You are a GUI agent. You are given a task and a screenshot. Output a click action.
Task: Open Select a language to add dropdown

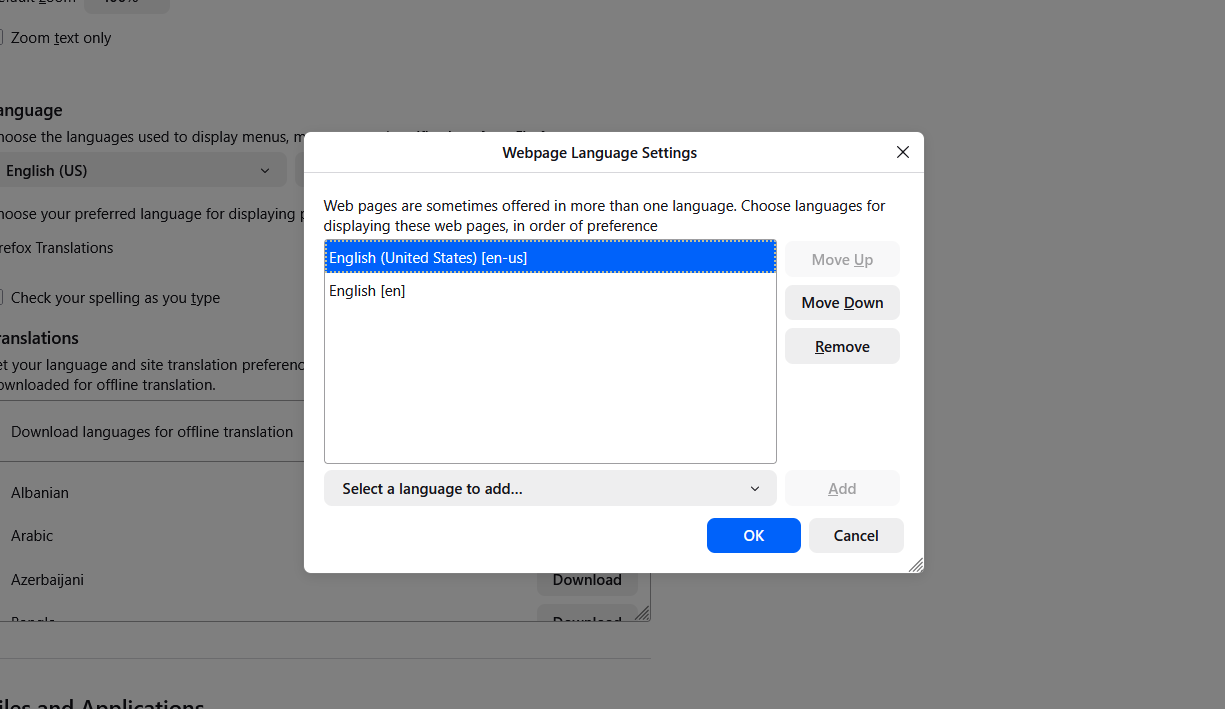pyautogui.click(x=550, y=488)
